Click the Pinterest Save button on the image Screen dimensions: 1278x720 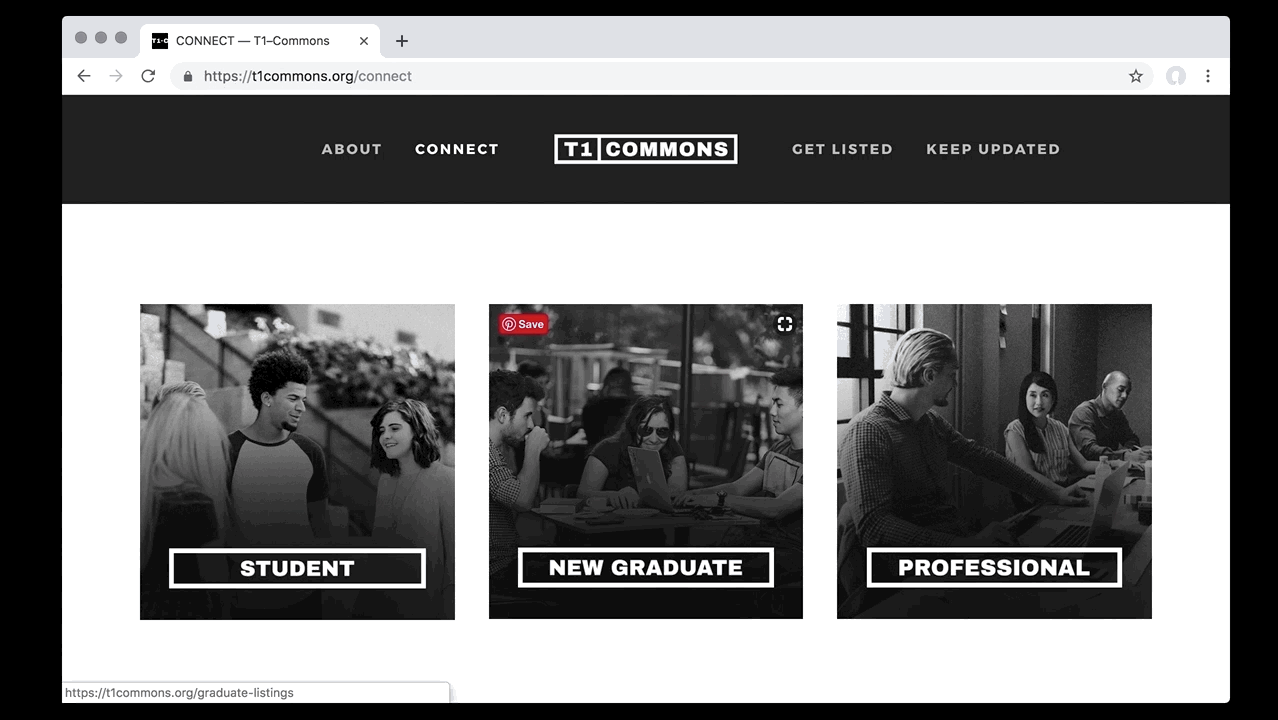click(524, 324)
